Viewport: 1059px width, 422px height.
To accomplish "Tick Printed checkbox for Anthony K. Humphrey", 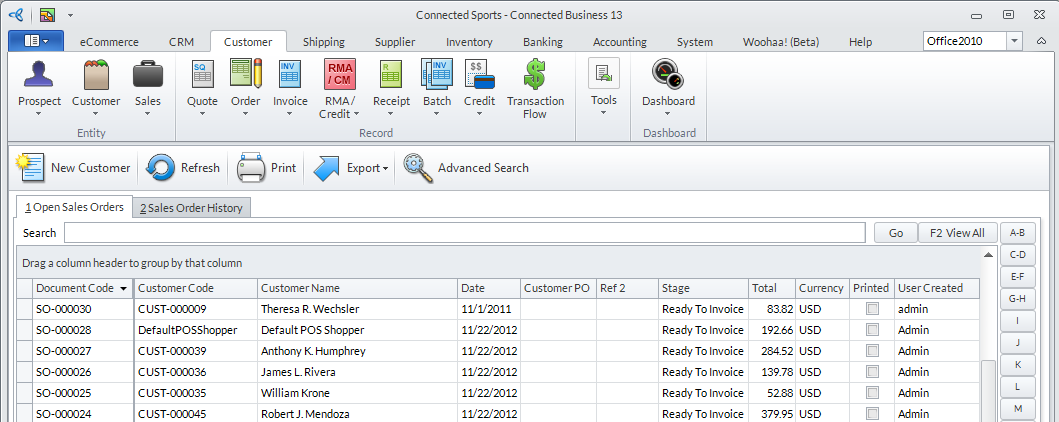I will pos(872,351).
